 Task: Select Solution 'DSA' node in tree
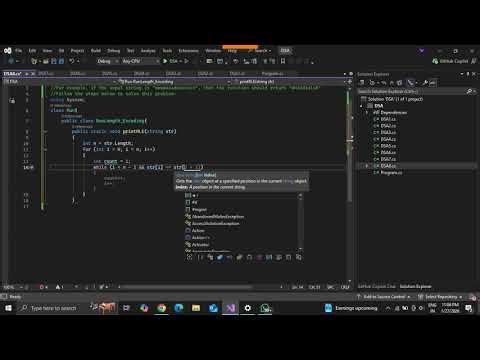click(x=395, y=99)
